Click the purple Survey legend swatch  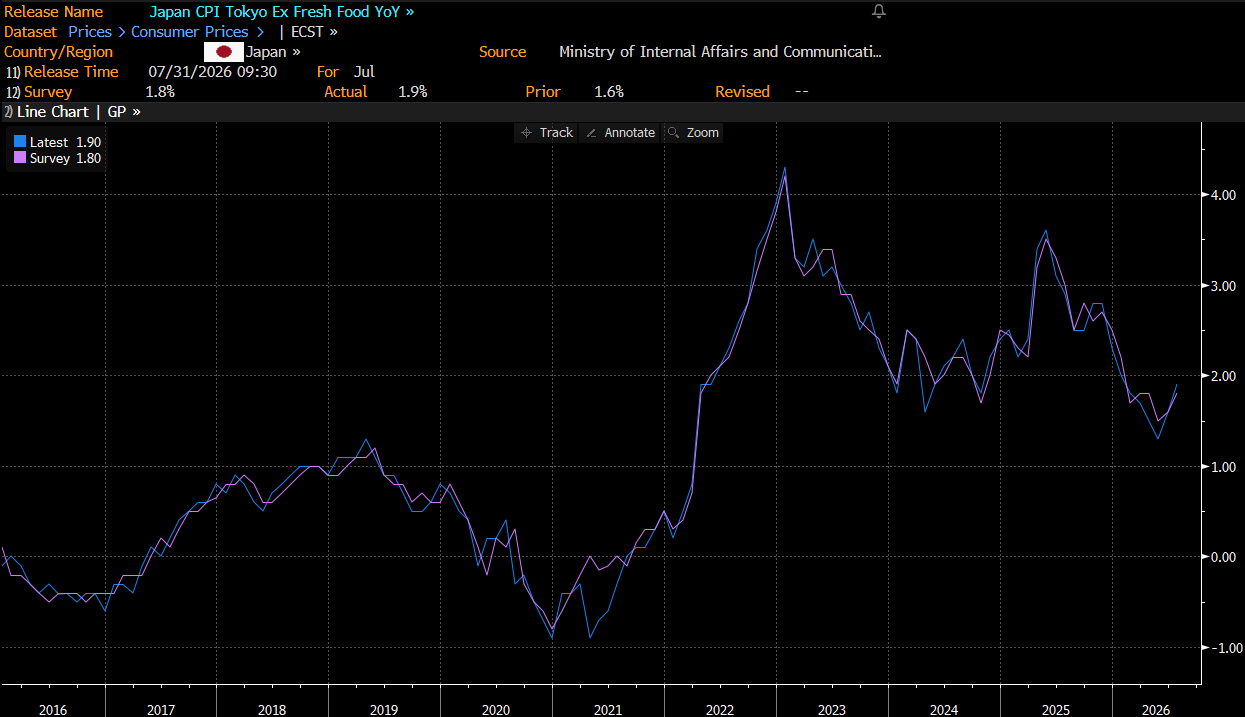click(x=19, y=158)
